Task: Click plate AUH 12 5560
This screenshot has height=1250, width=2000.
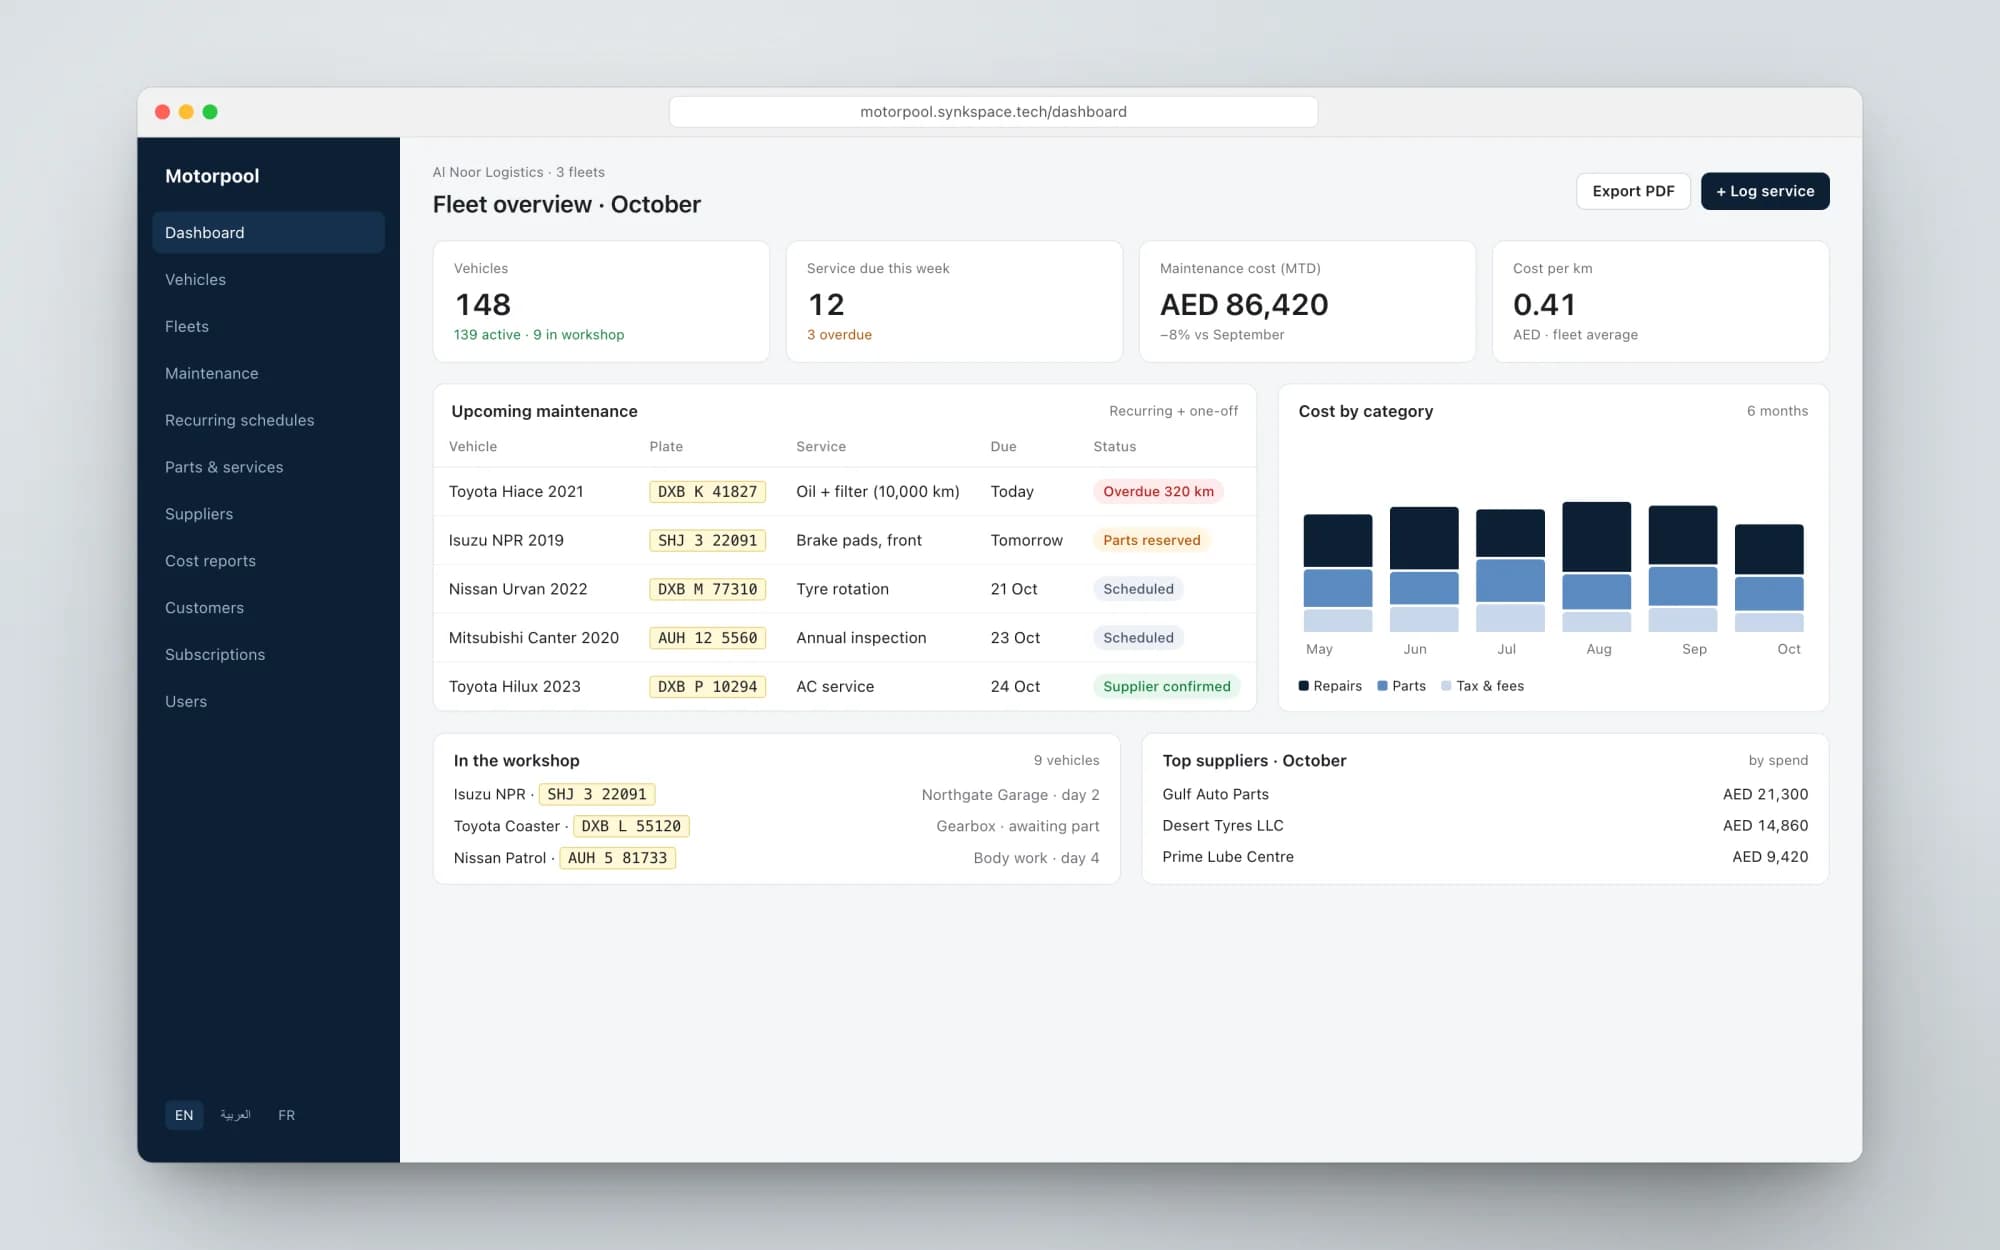Action: pyautogui.click(x=707, y=638)
